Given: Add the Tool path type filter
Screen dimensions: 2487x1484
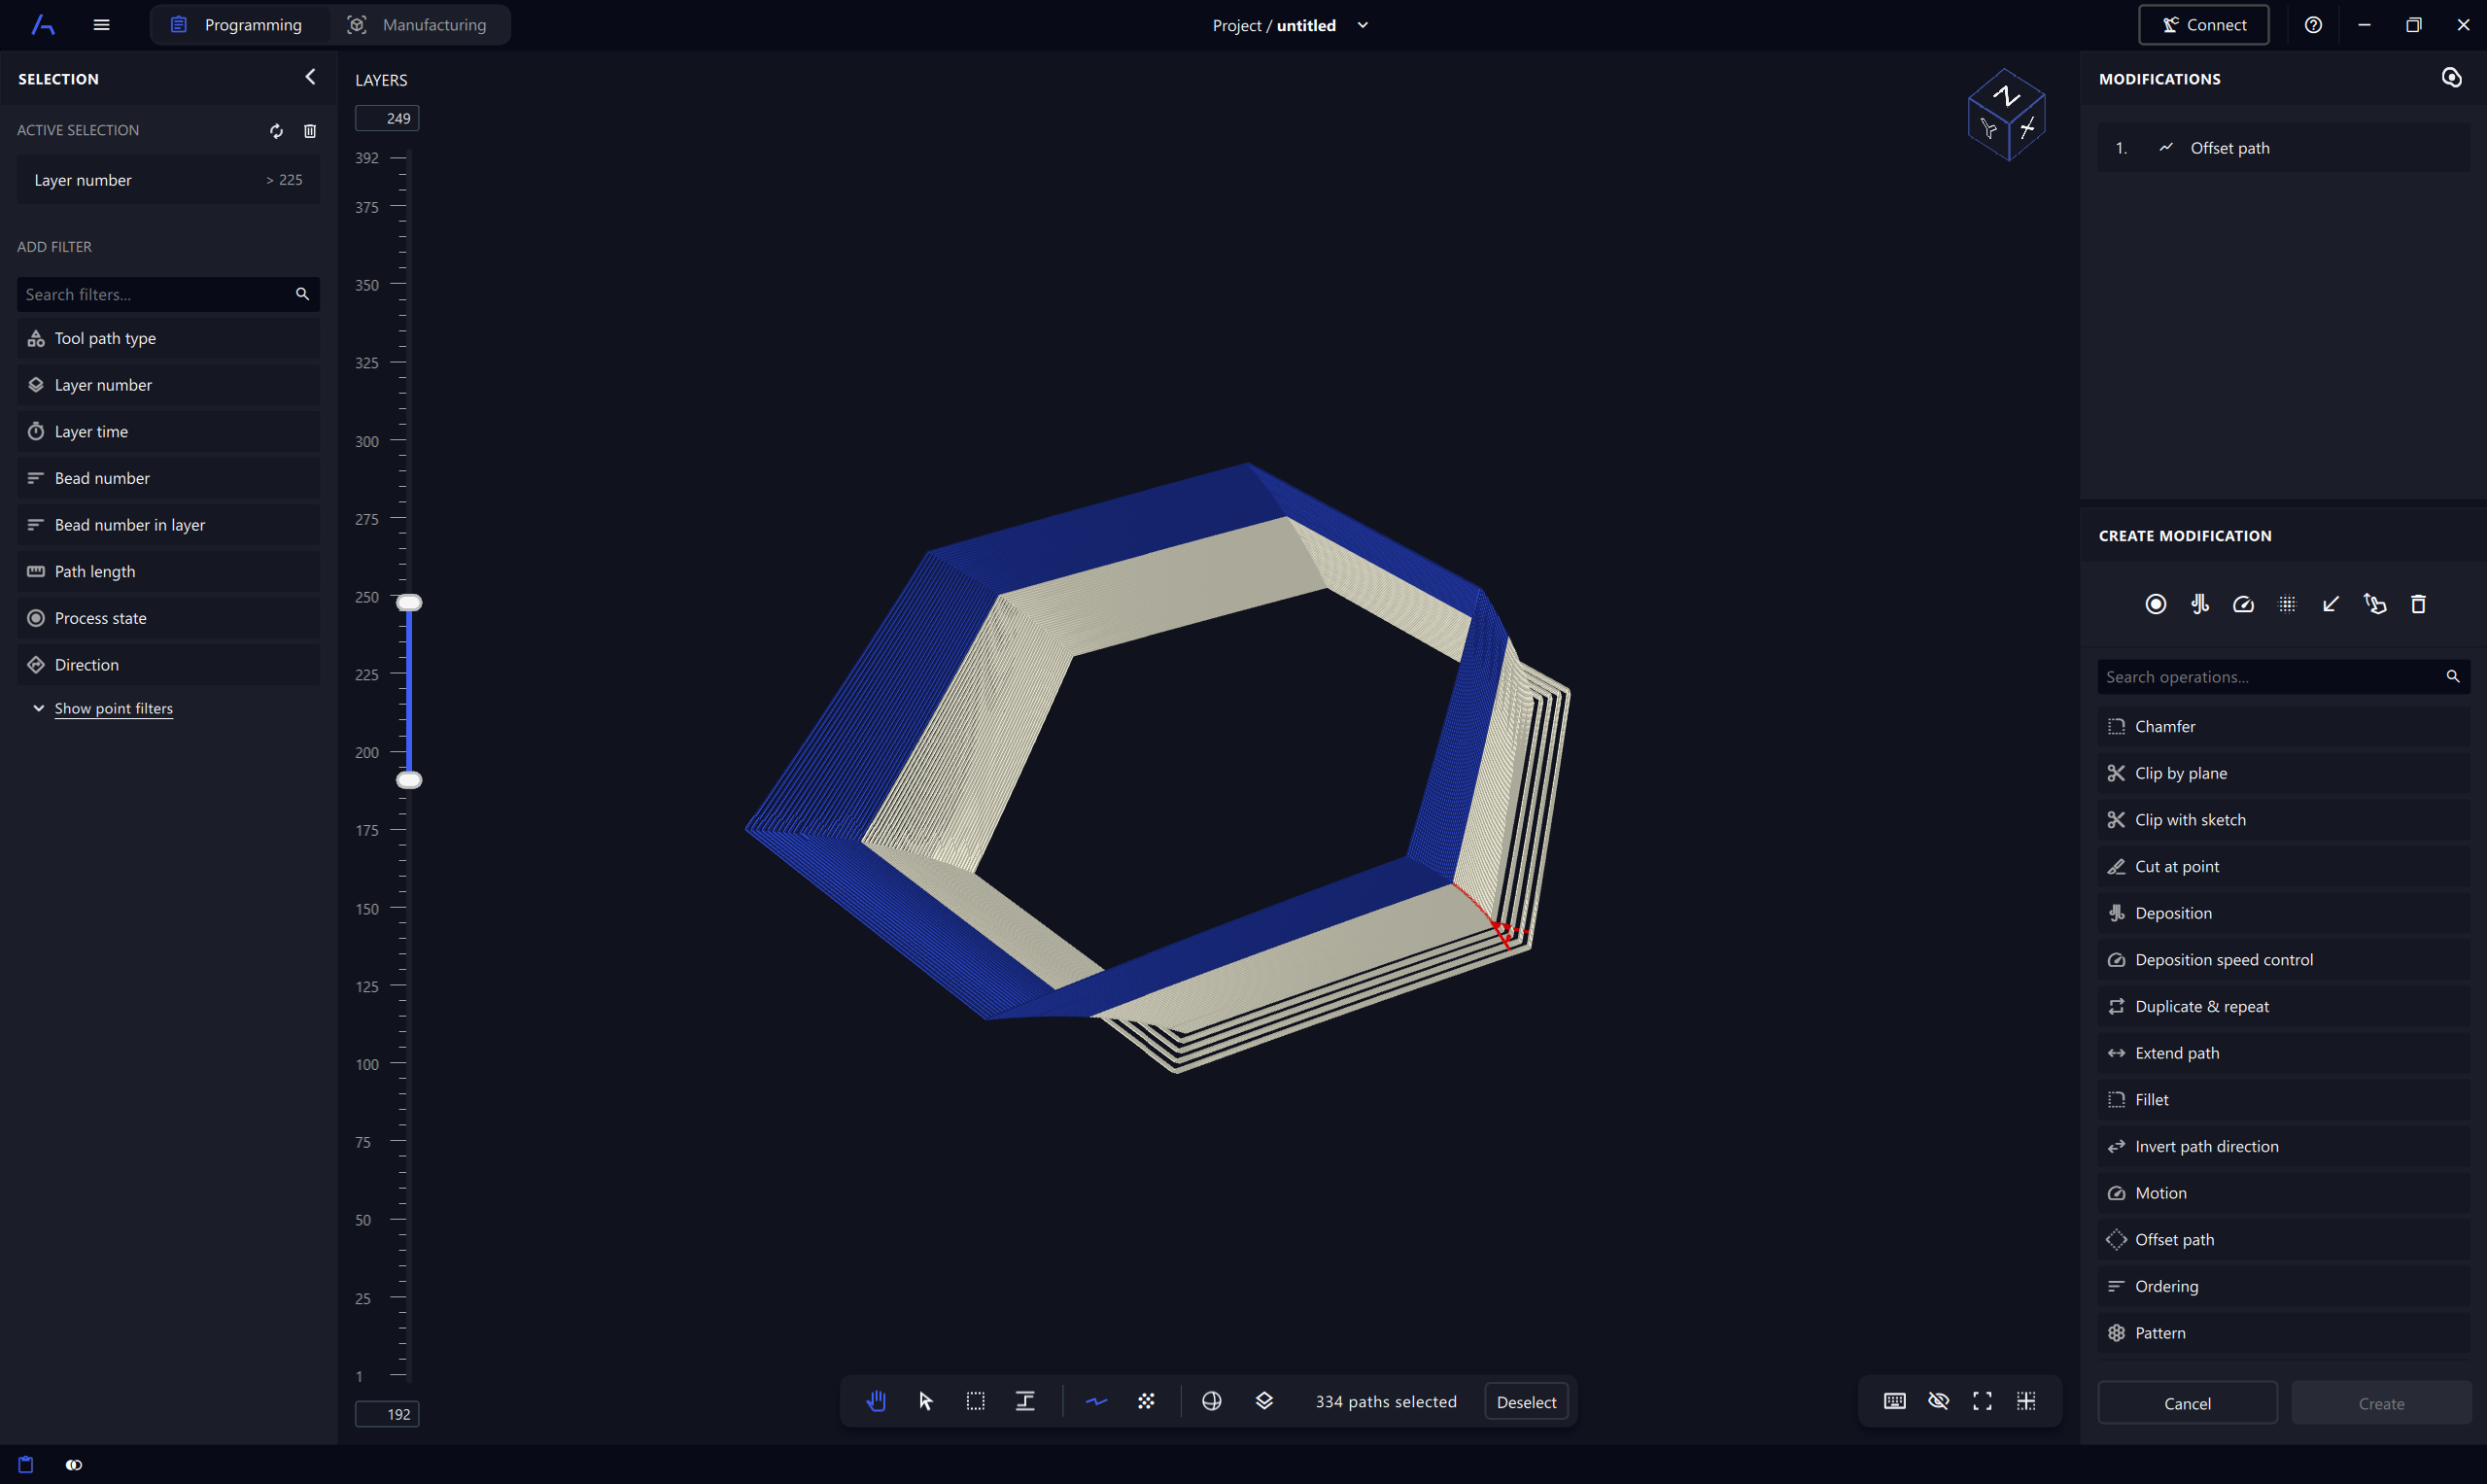Looking at the screenshot, I should click(x=168, y=338).
